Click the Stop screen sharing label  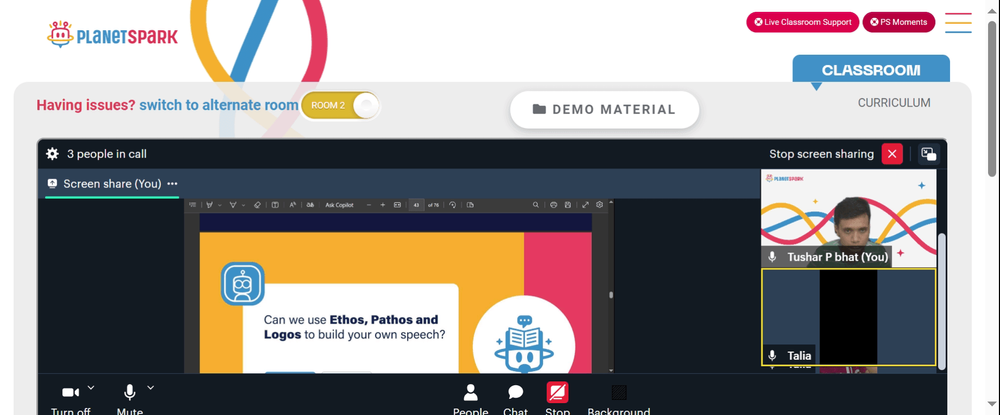[821, 154]
